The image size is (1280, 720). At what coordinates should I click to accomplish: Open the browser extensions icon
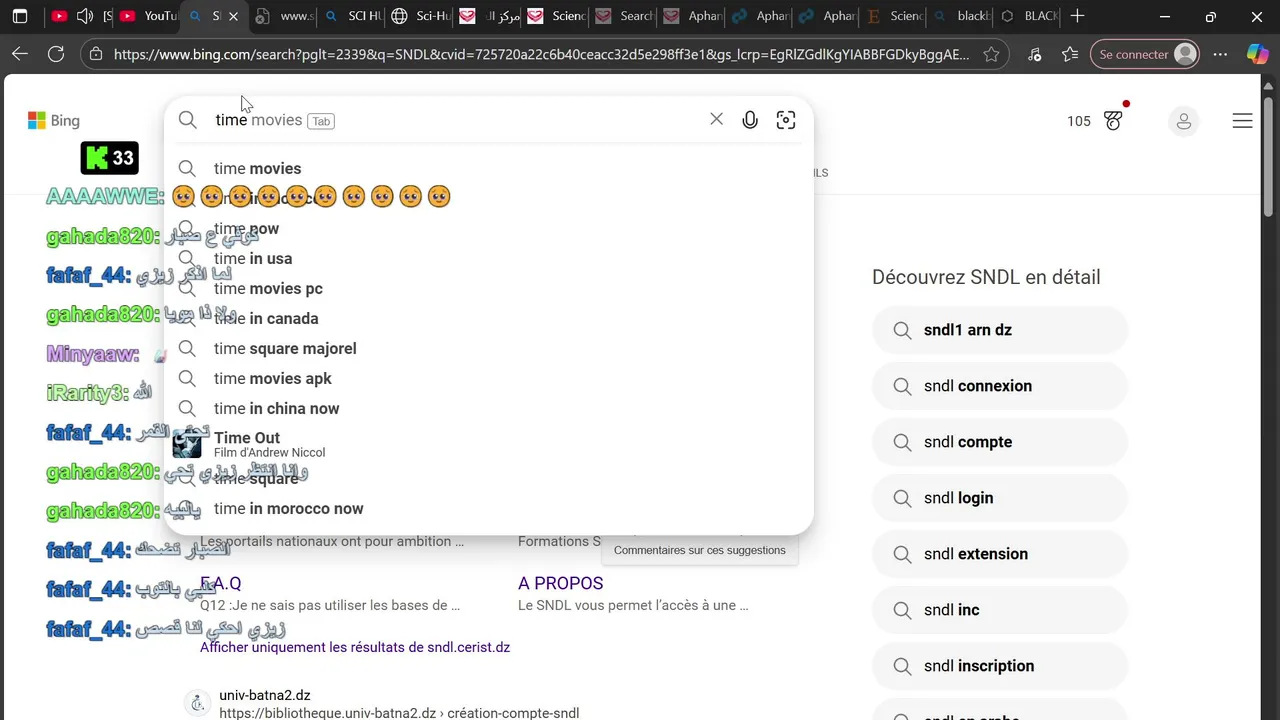click(1034, 54)
